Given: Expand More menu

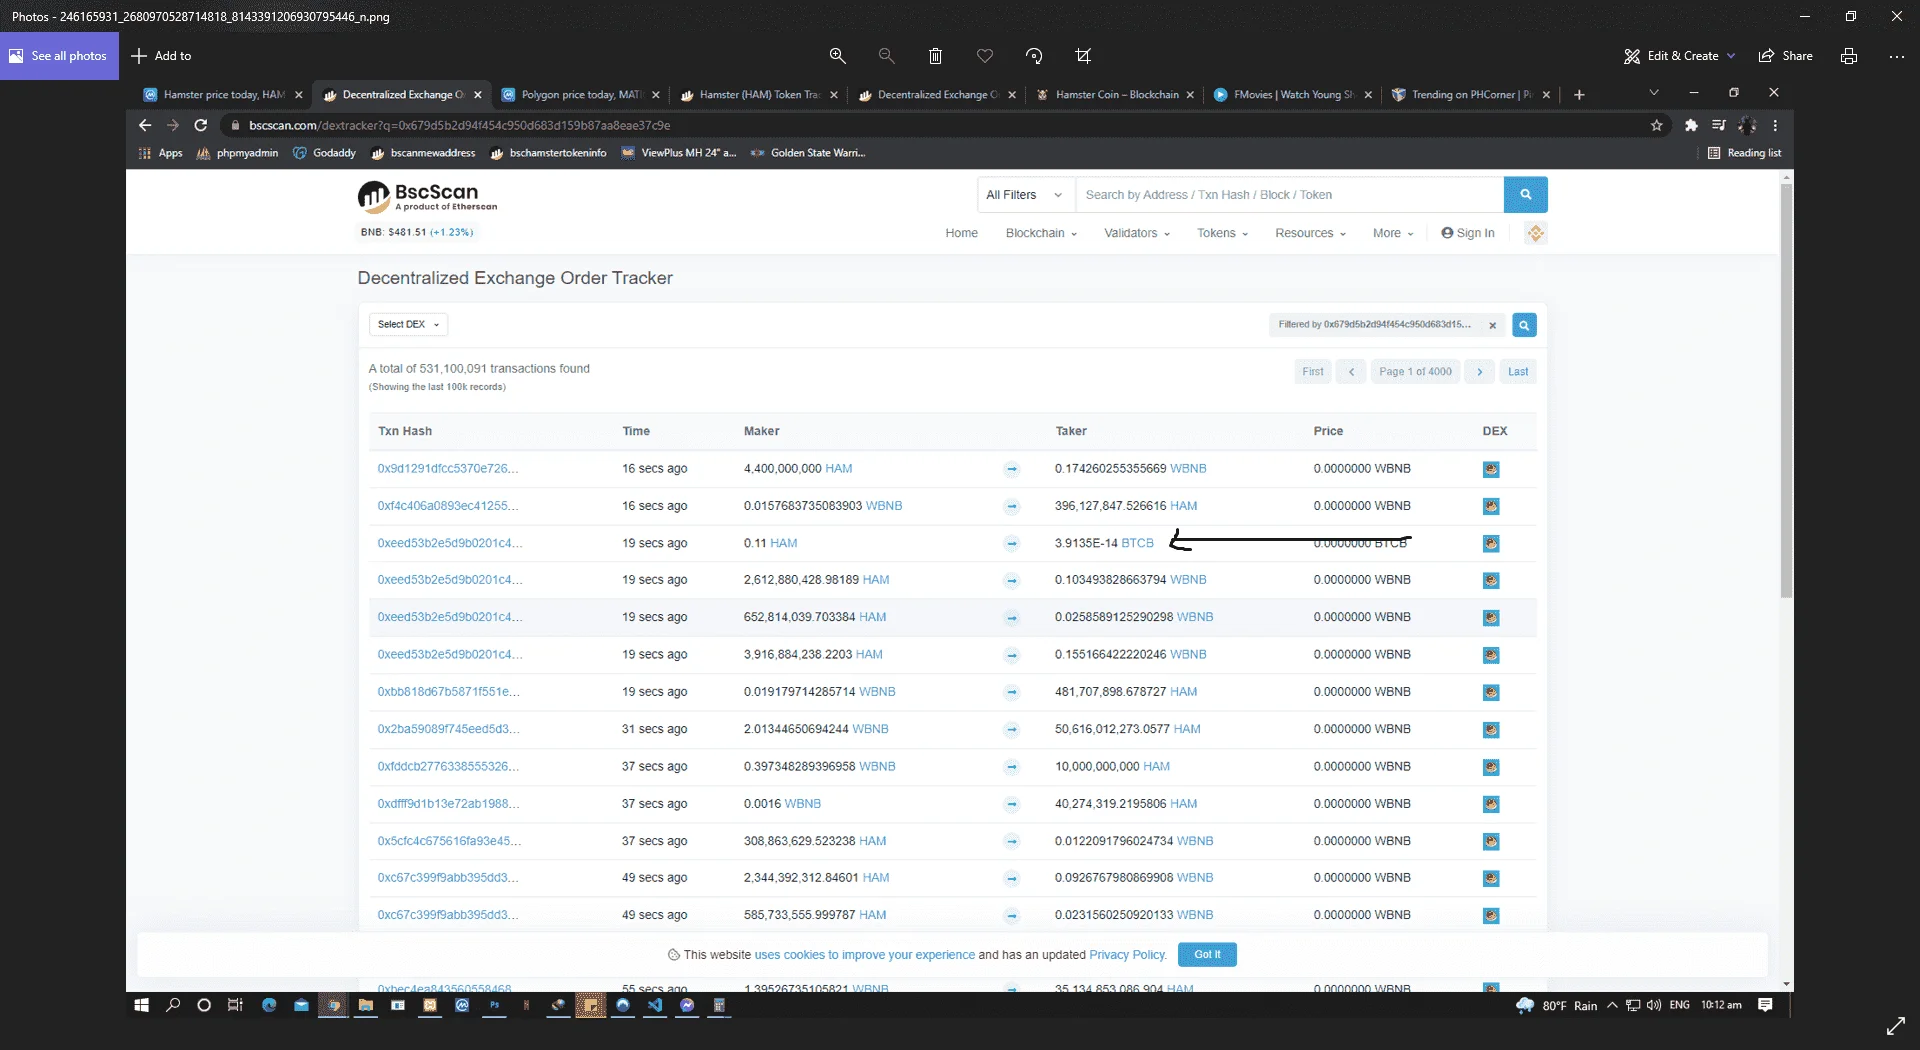Looking at the screenshot, I should click(x=1393, y=233).
